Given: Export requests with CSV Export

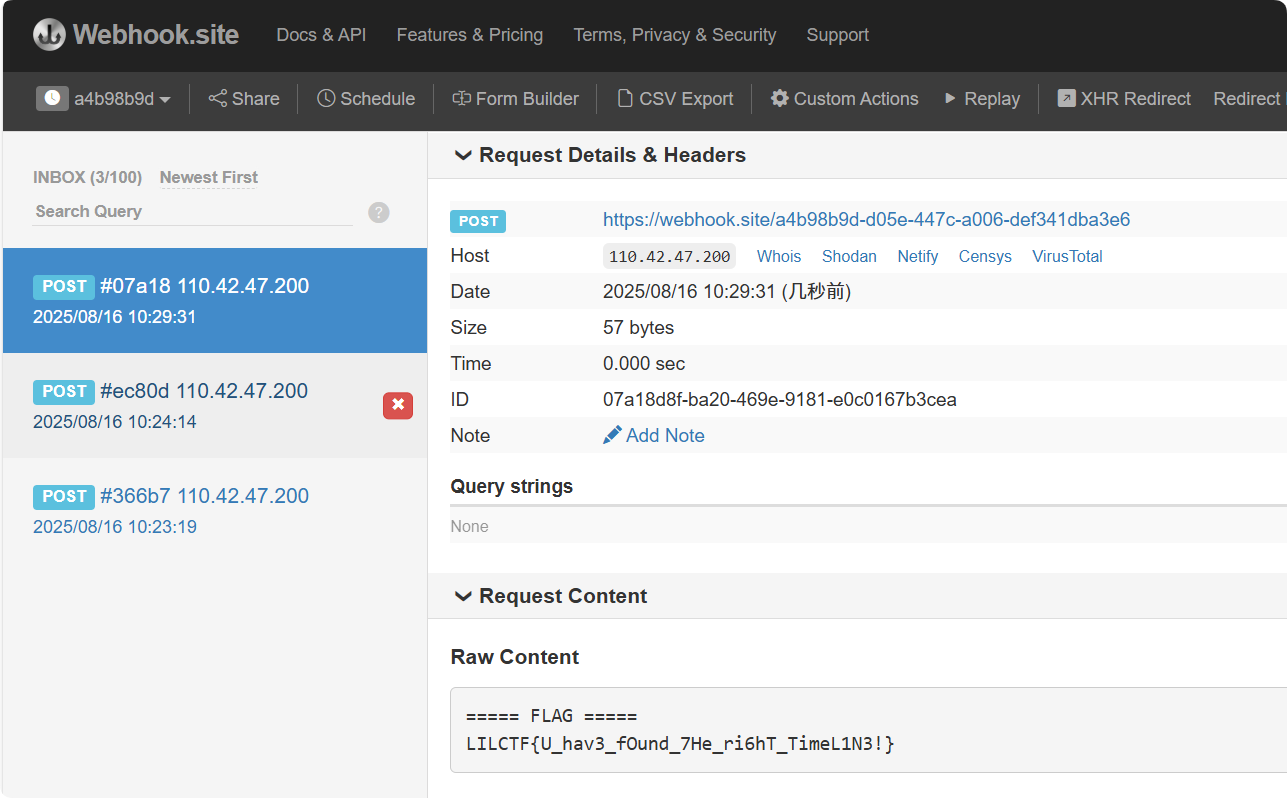Looking at the screenshot, I should [x=675, y=99].
